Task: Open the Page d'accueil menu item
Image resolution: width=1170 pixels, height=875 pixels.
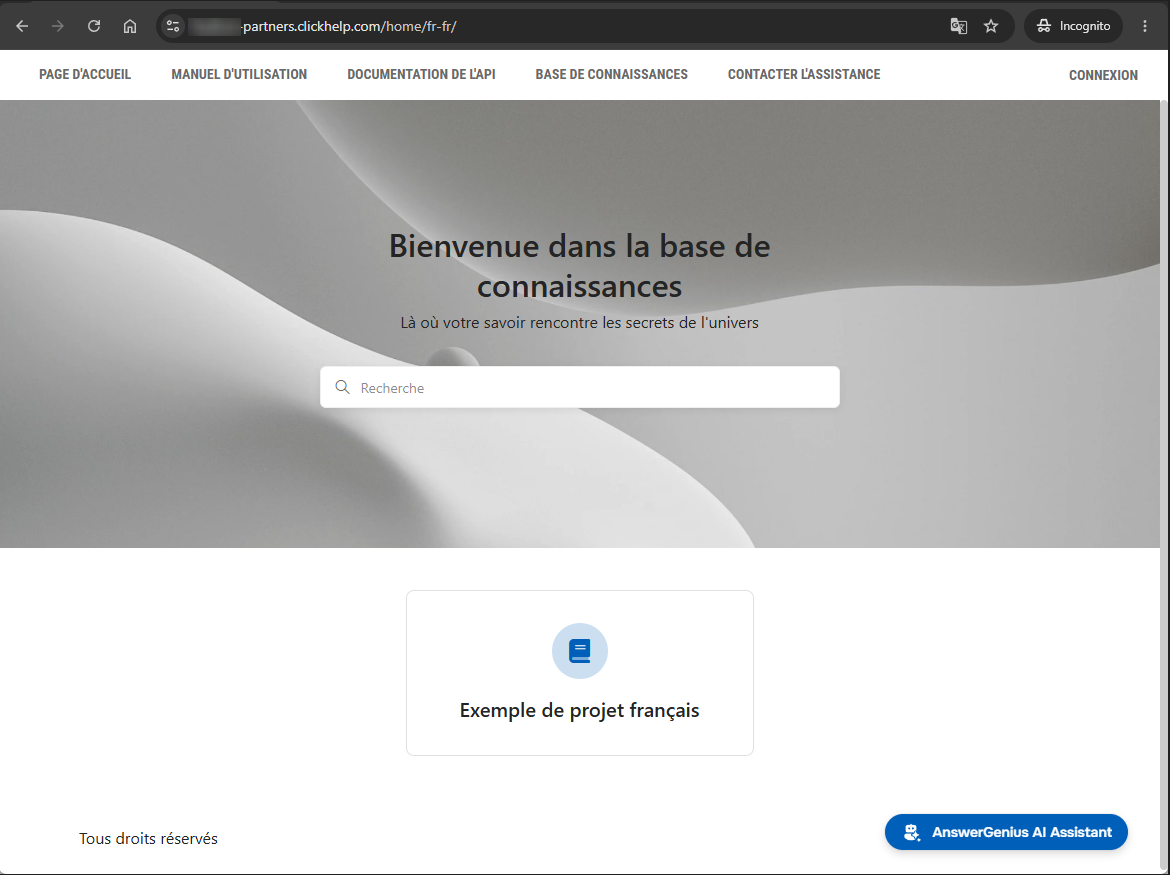Action: 85,75
